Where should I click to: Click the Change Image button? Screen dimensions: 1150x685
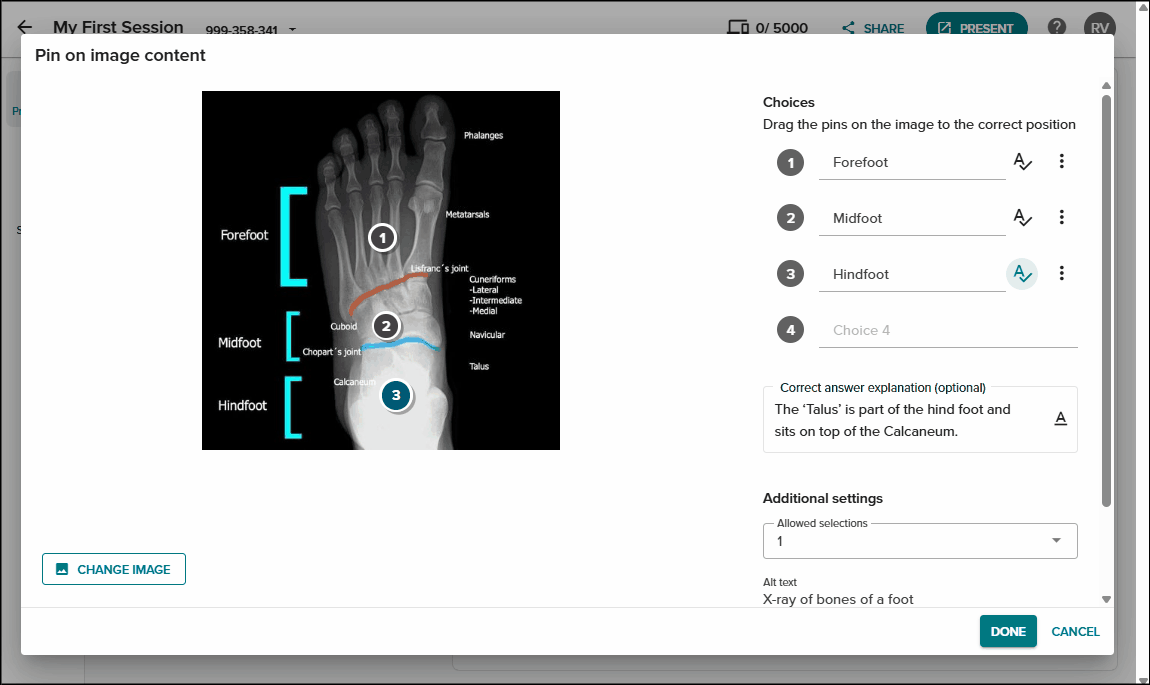pos(114,569)
